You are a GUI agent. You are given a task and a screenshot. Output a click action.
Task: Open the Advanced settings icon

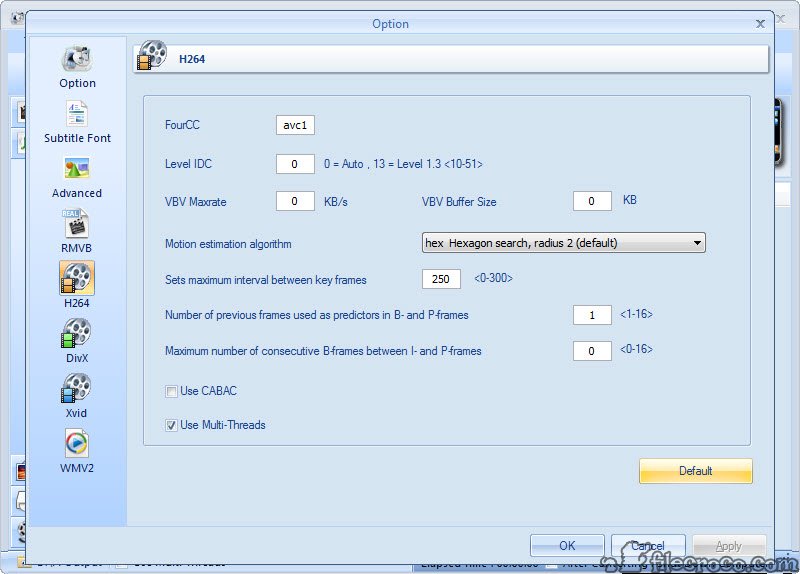(77, 169)
